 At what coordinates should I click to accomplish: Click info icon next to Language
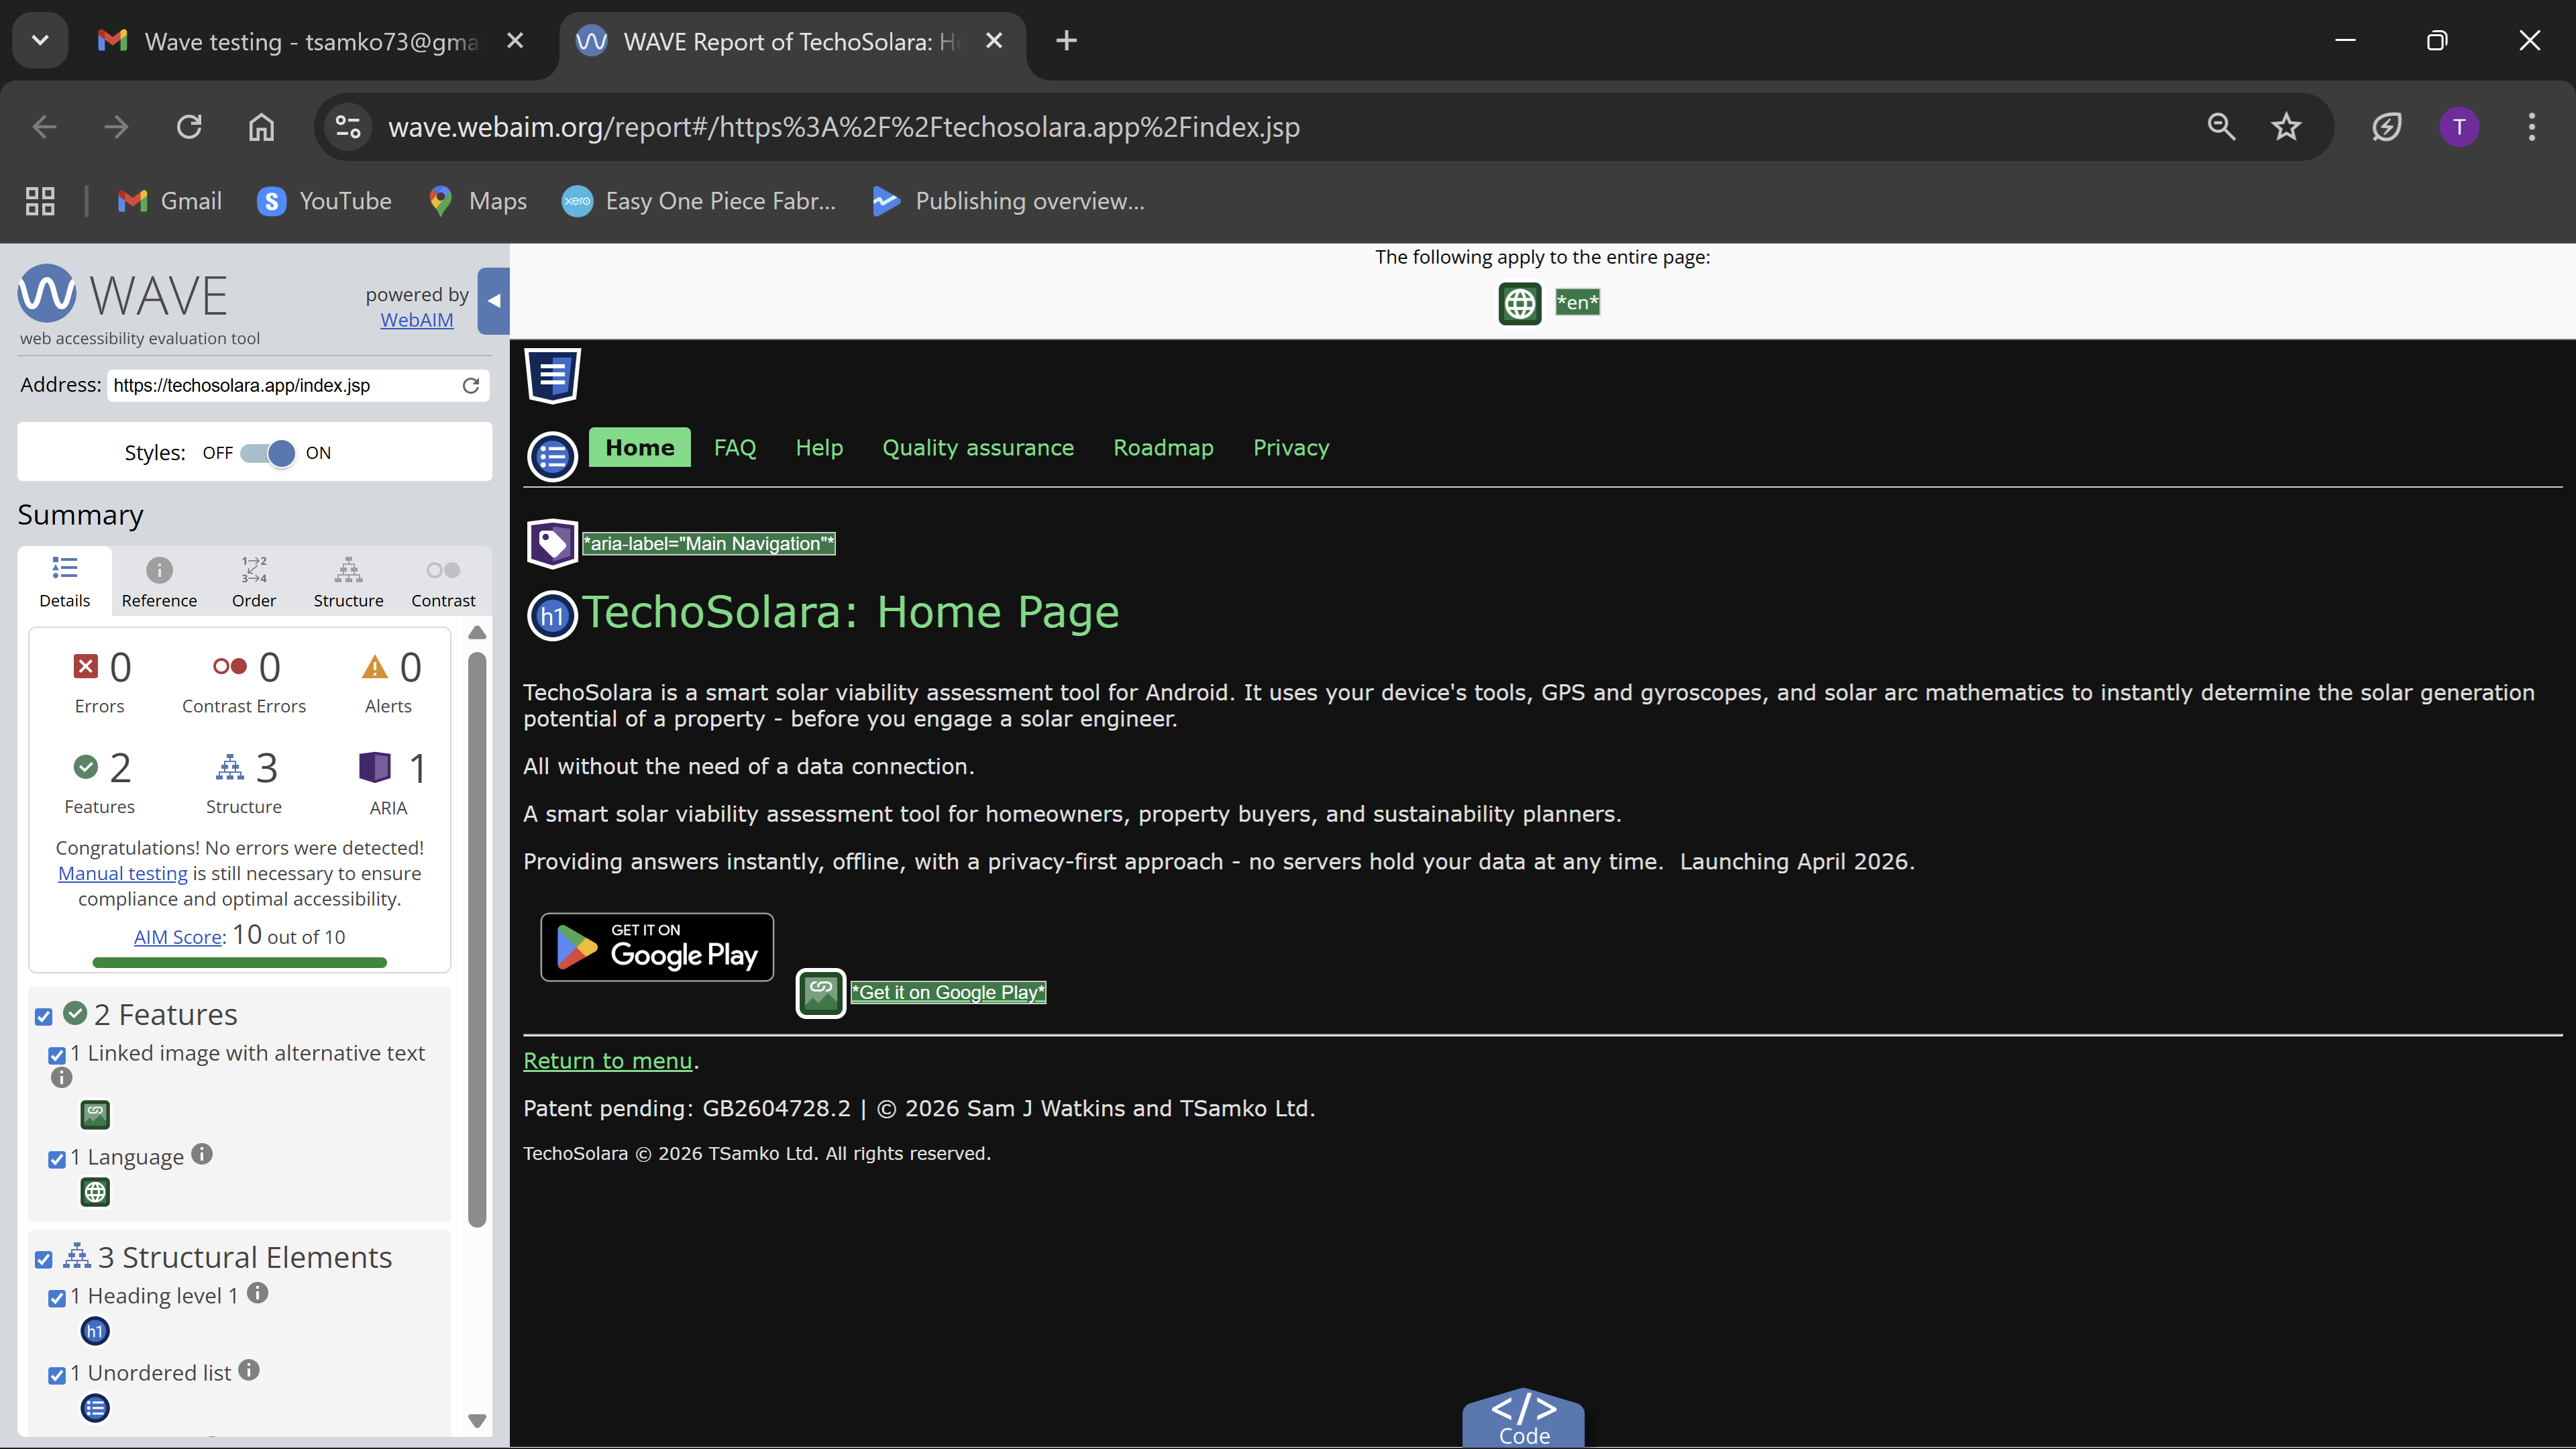[x=202, y=1154]
